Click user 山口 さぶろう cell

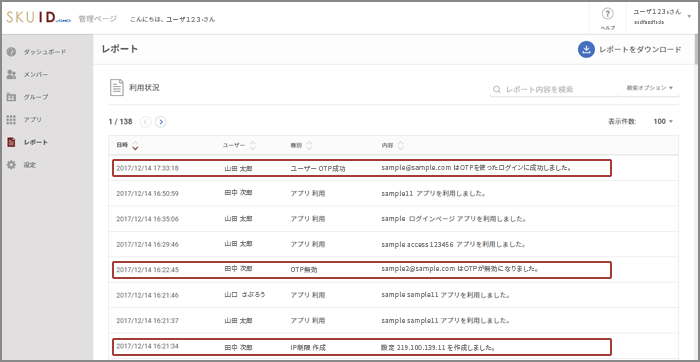(x=245, y=295)
